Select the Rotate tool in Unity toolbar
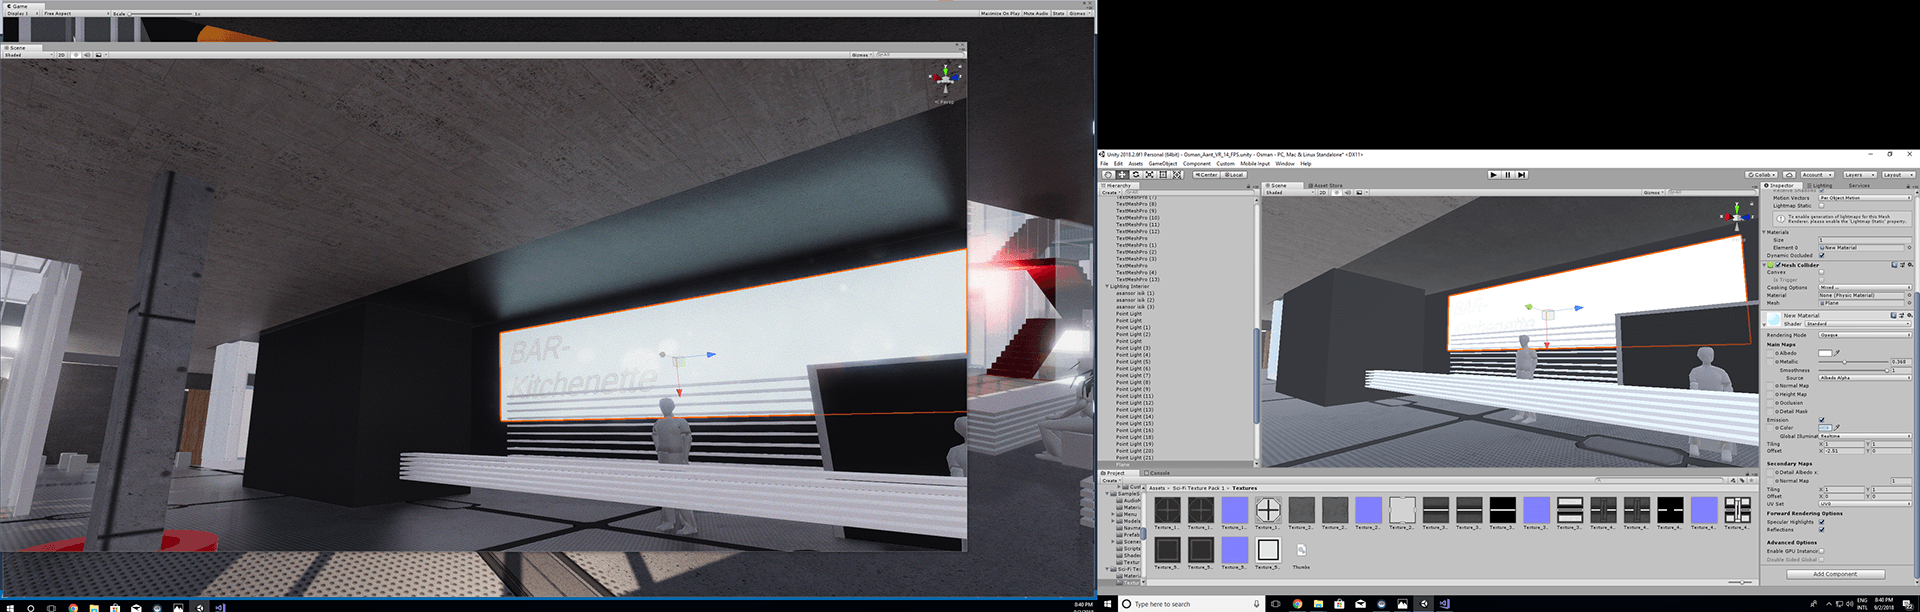 pos(1136,175)
